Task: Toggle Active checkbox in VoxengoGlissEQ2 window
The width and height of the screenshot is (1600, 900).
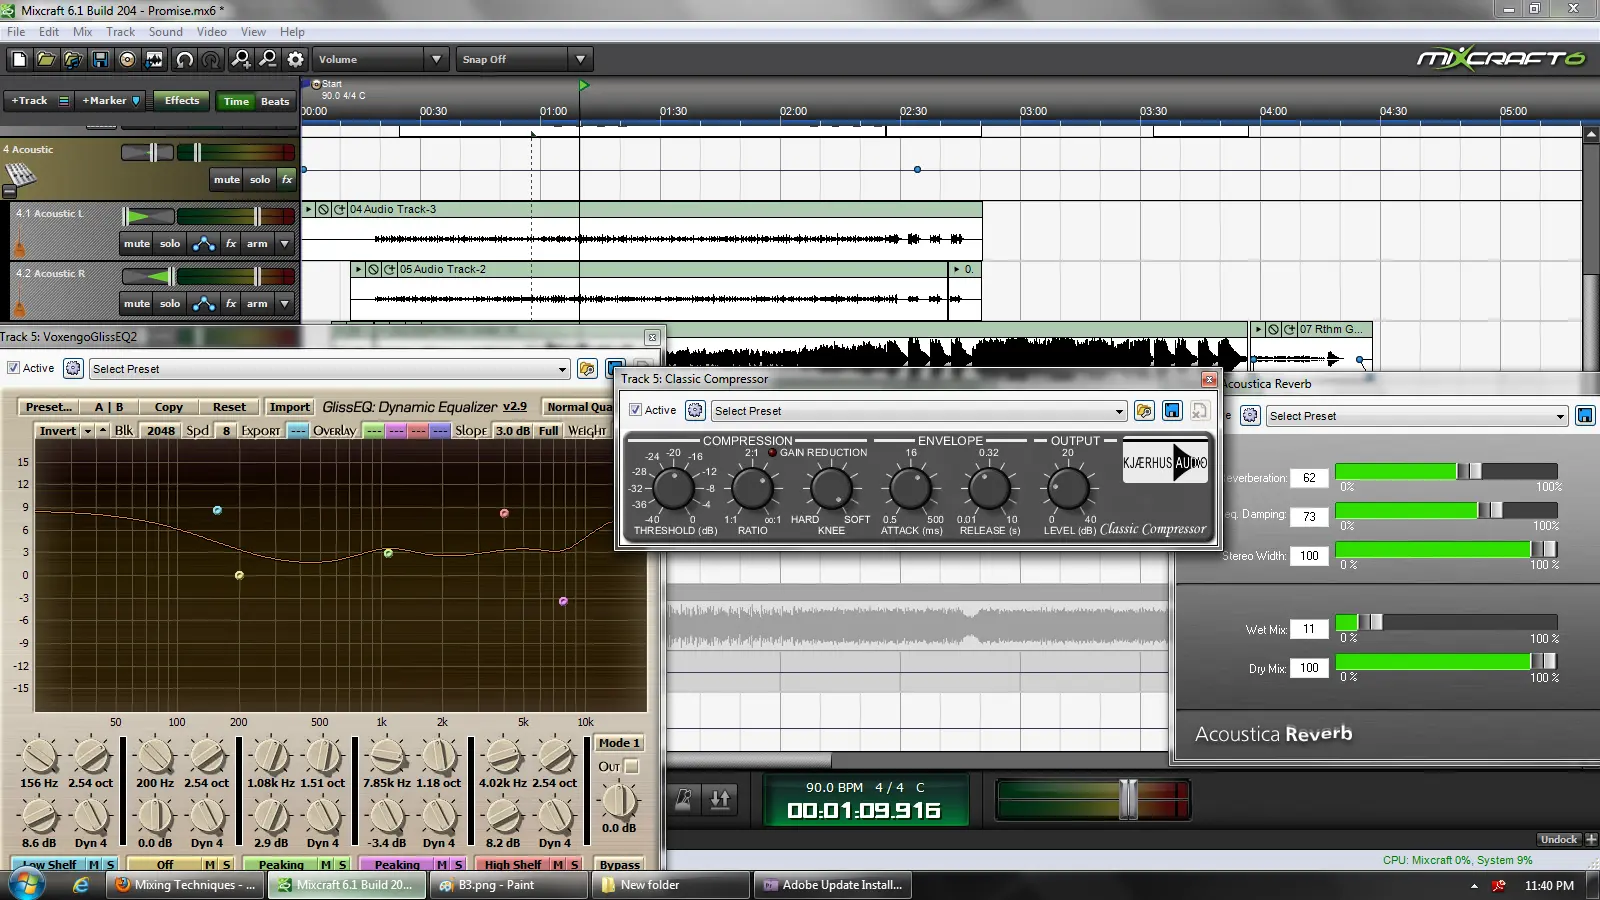Action: [x=14, y=368]
